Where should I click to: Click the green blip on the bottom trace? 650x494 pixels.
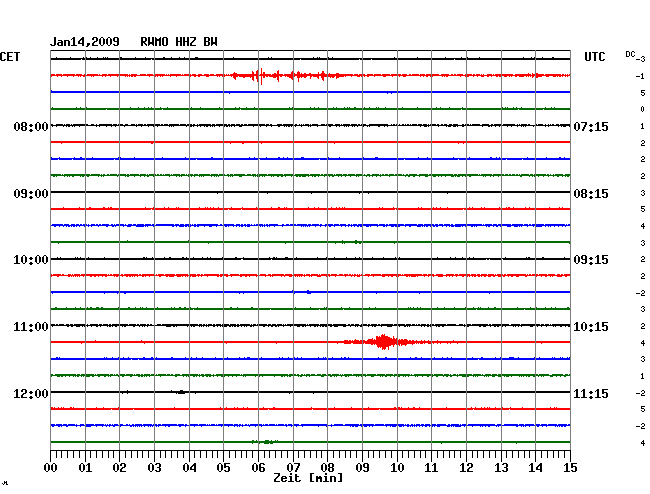pos(265,442)
